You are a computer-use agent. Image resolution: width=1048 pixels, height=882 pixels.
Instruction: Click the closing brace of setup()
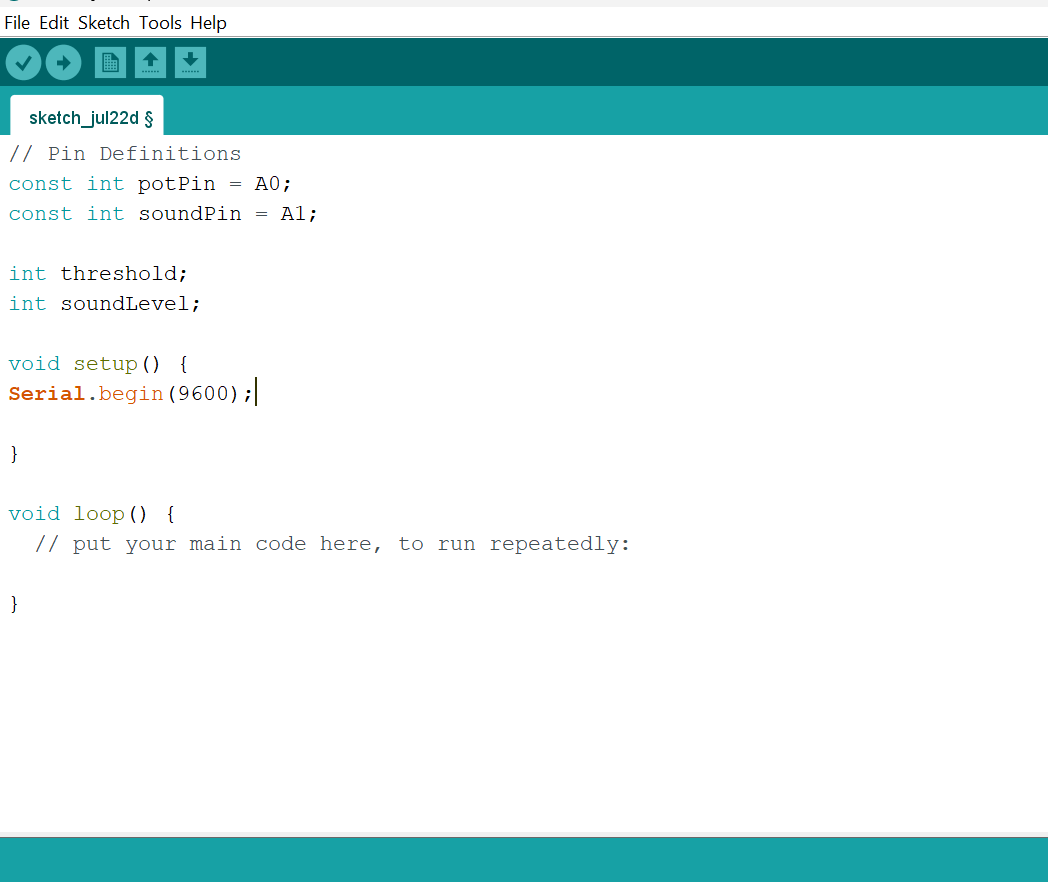[14, 454]
